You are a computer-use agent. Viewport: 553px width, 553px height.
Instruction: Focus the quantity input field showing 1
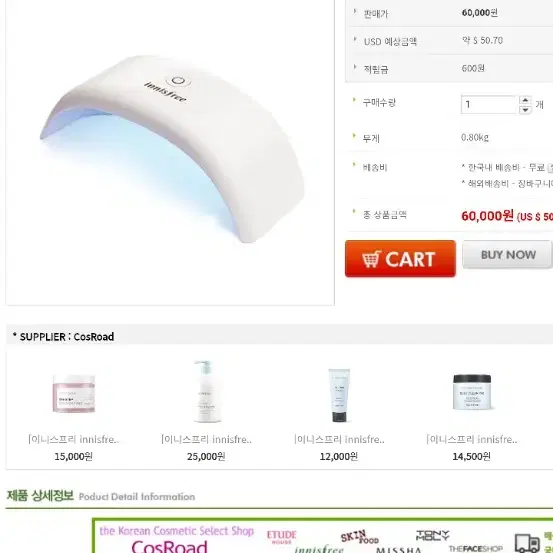click(489, 104)
